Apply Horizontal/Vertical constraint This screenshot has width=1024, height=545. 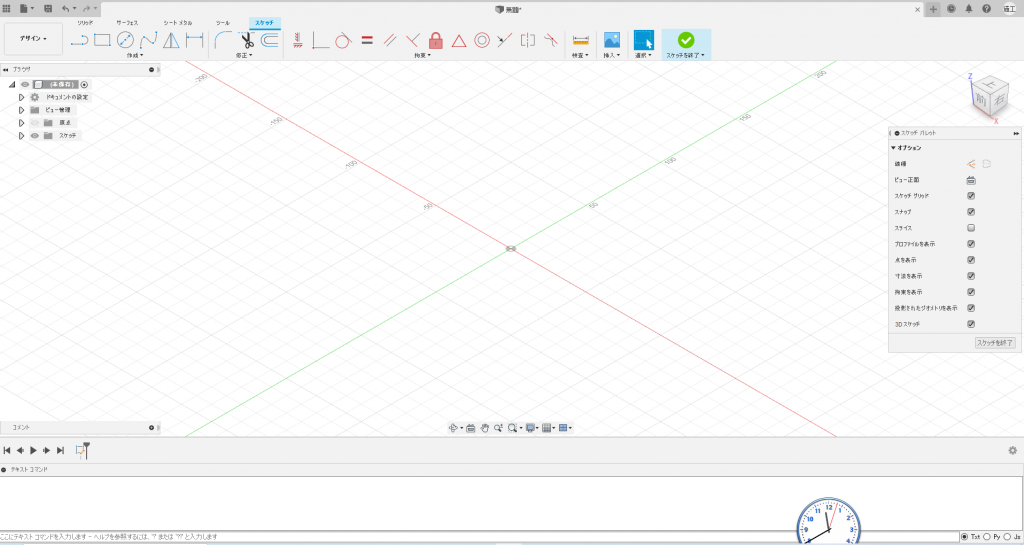pyautogui.click(x=297, y=40)
